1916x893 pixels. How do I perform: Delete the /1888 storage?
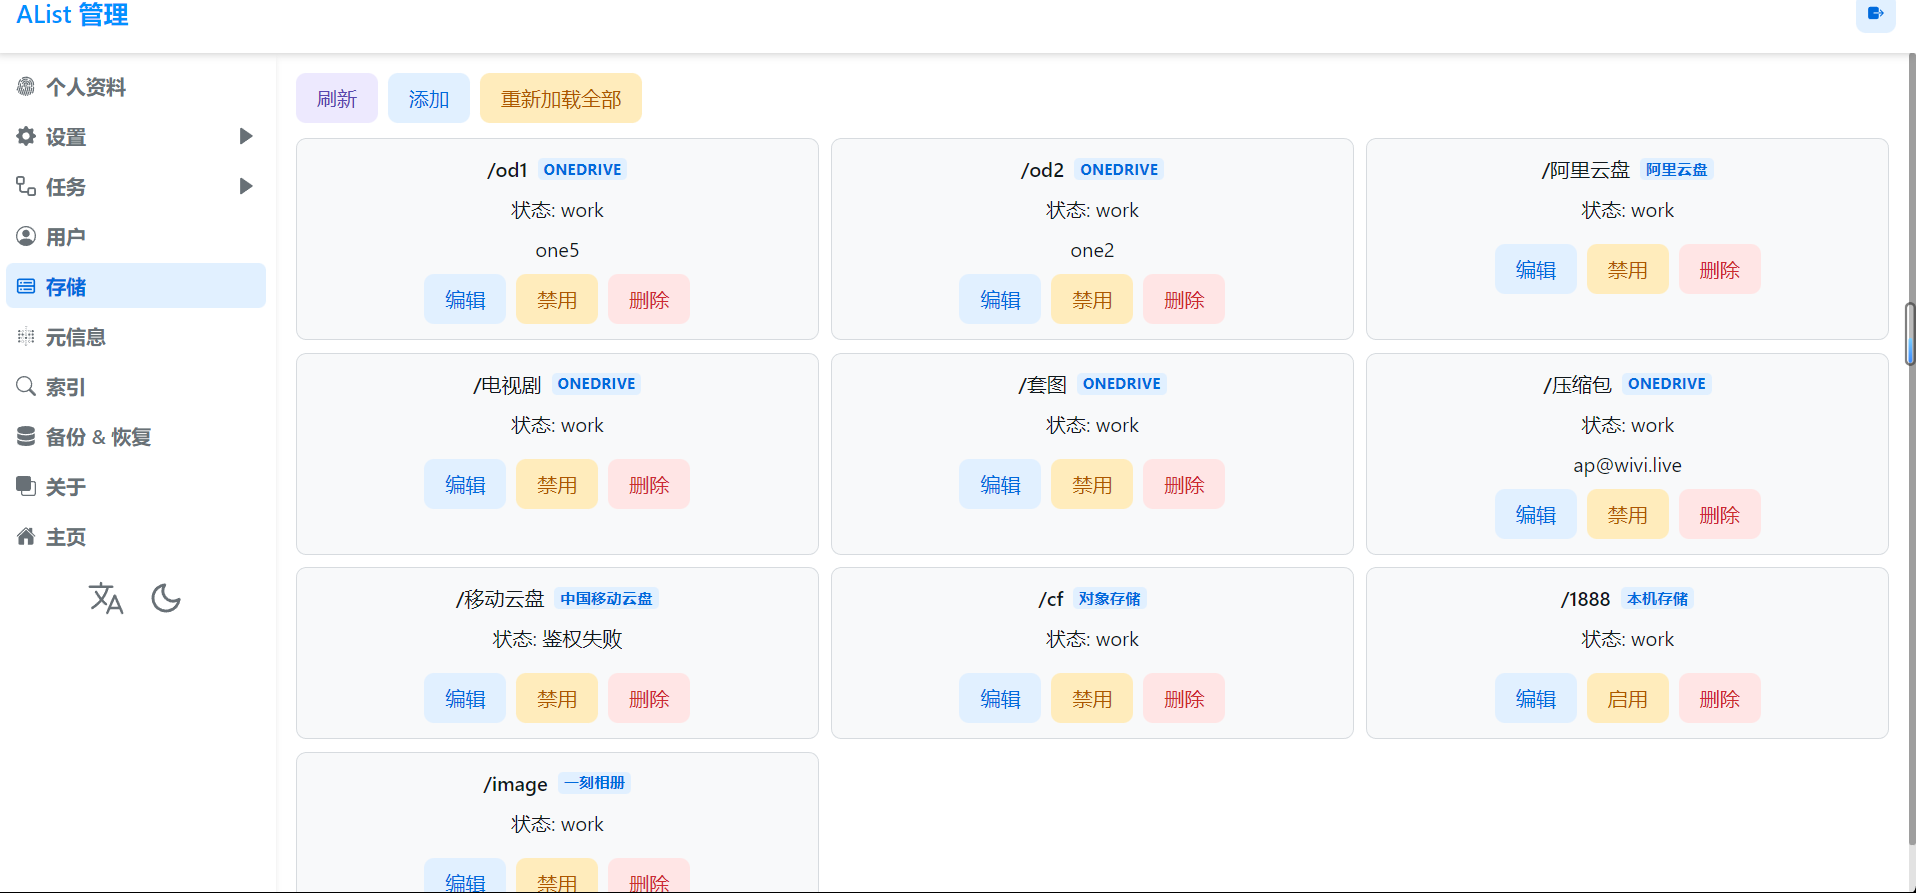[x=1720, y=698]
